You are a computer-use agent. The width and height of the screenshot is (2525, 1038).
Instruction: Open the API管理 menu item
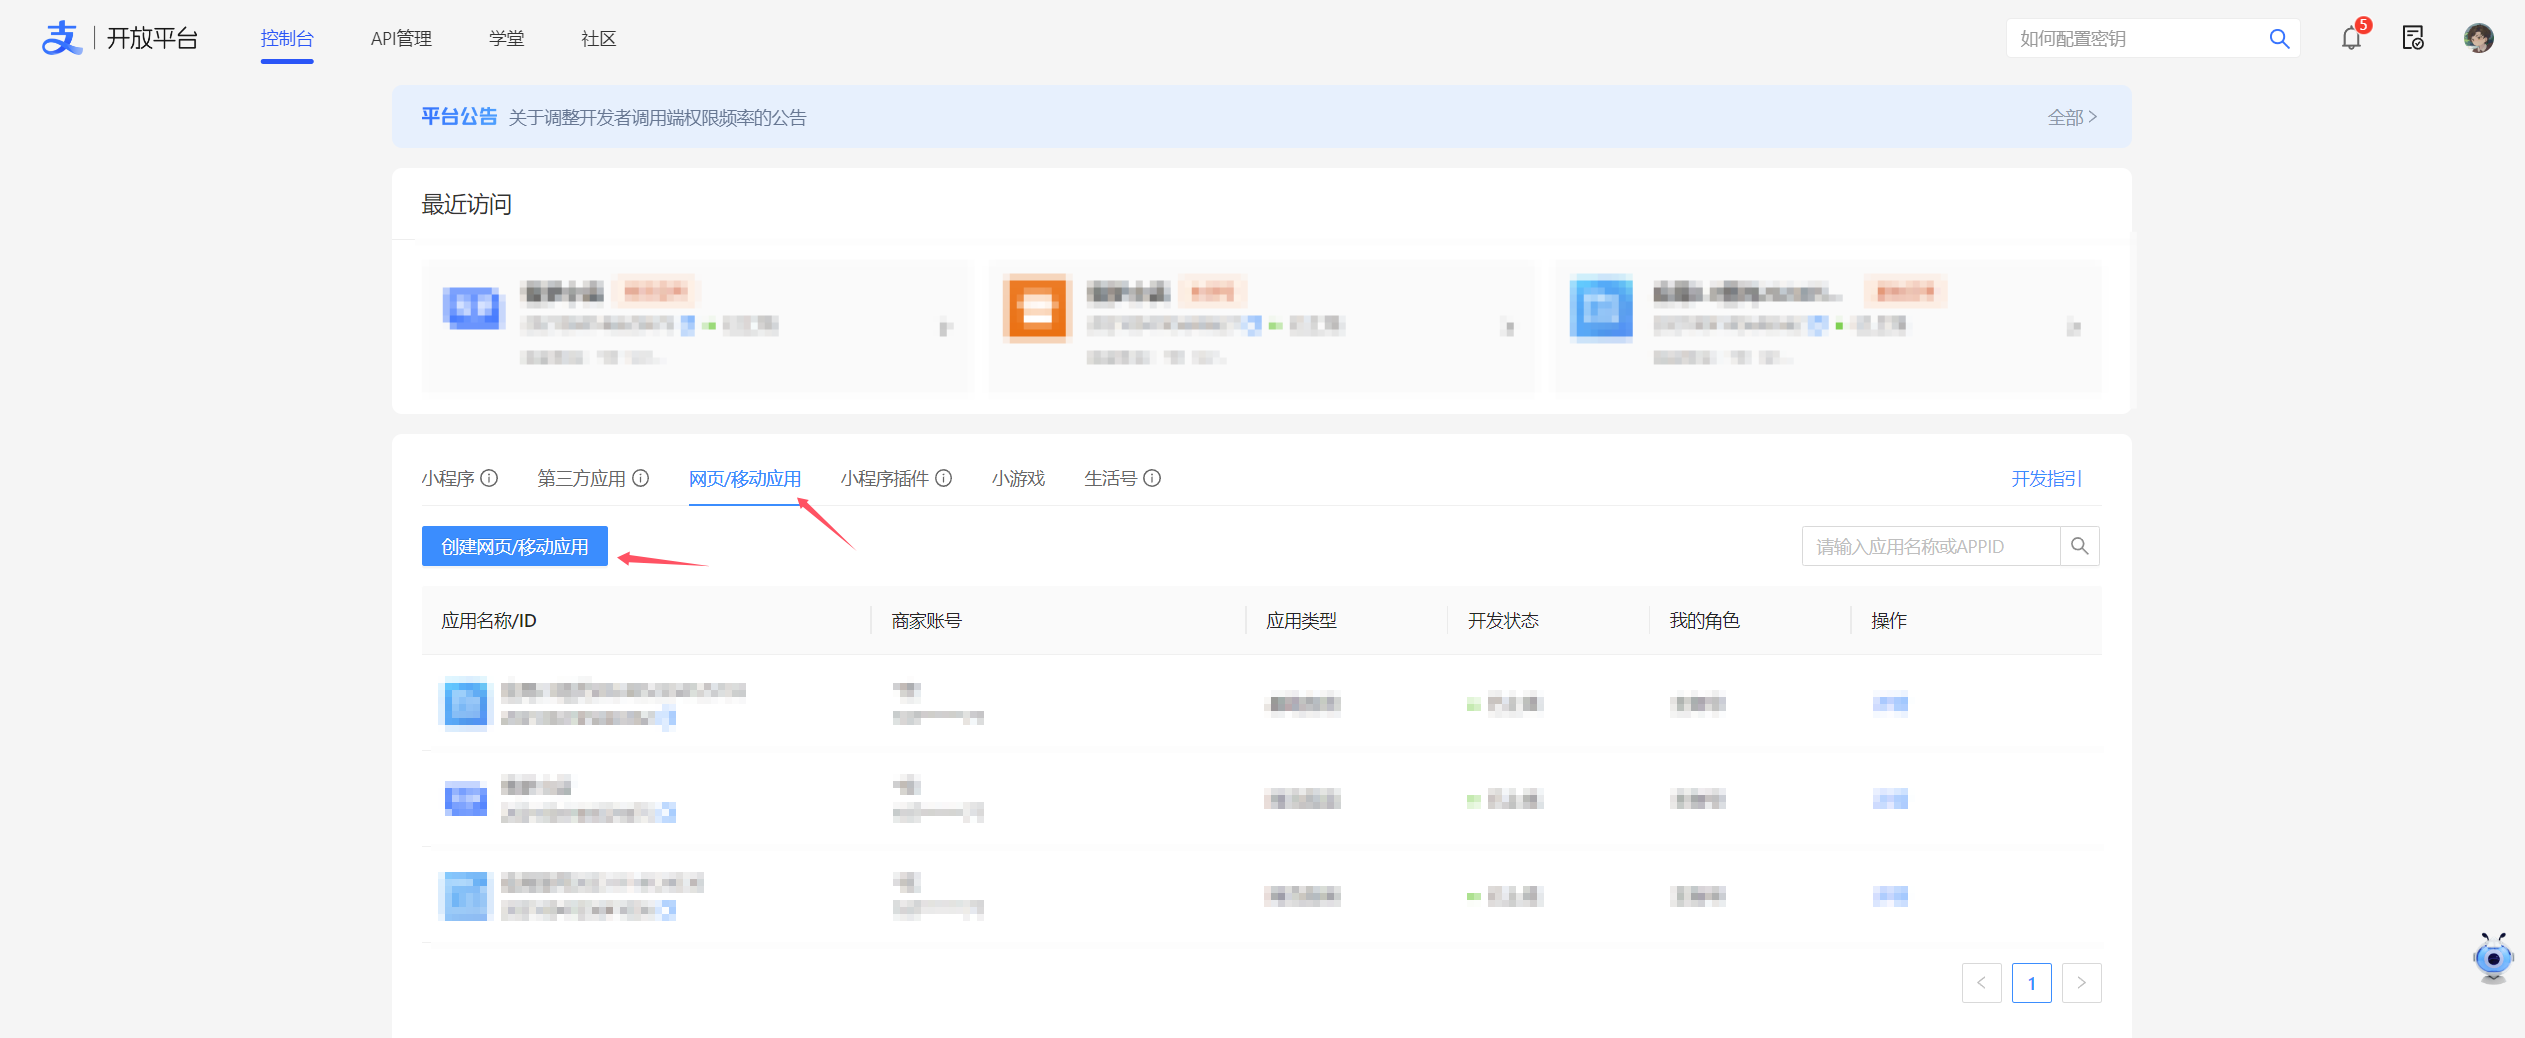pos(402,38)
